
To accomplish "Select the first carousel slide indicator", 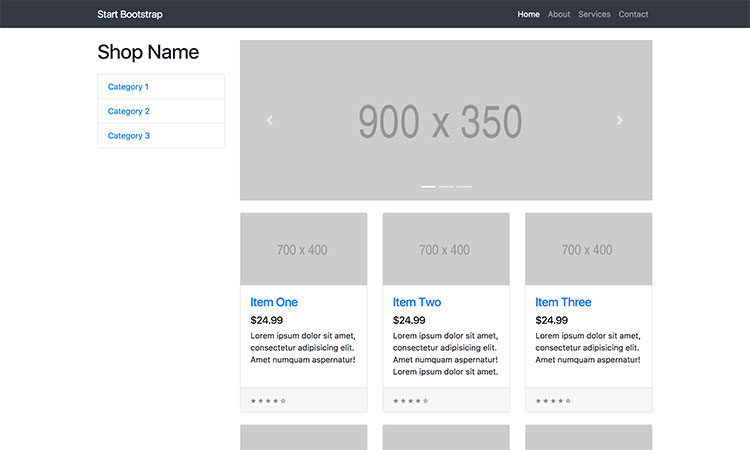I will (428, 187).
